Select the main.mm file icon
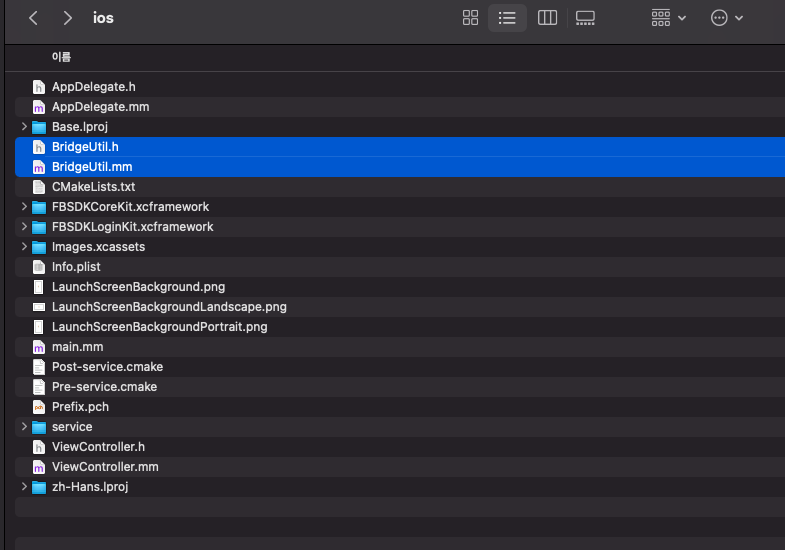Viewport: 785px width, 550px height. tap(39, 347)
